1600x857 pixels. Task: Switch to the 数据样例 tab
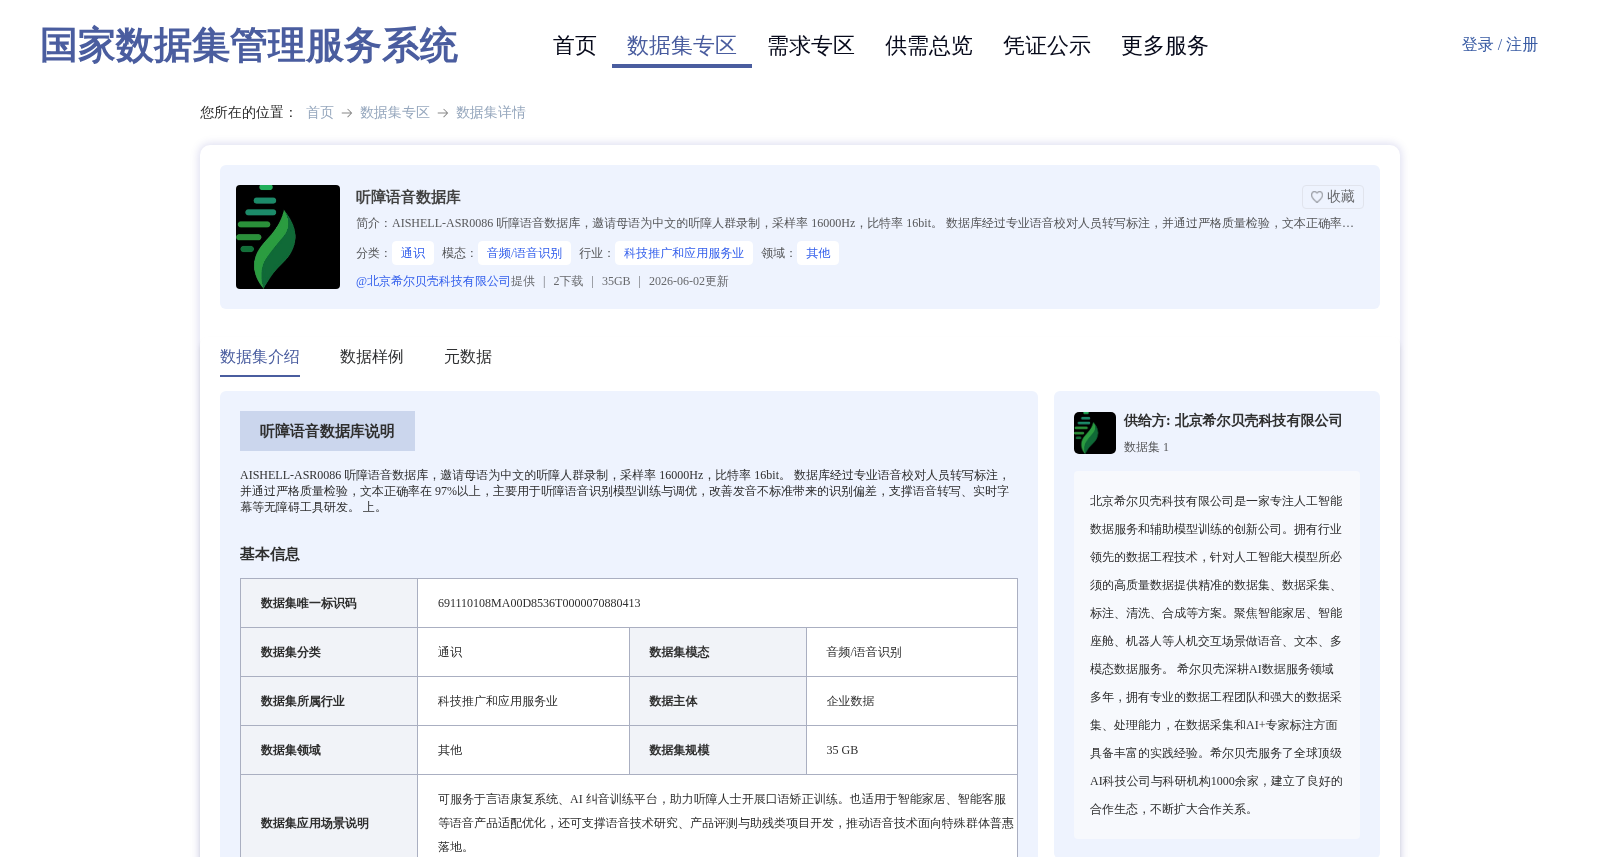point(372,357)
